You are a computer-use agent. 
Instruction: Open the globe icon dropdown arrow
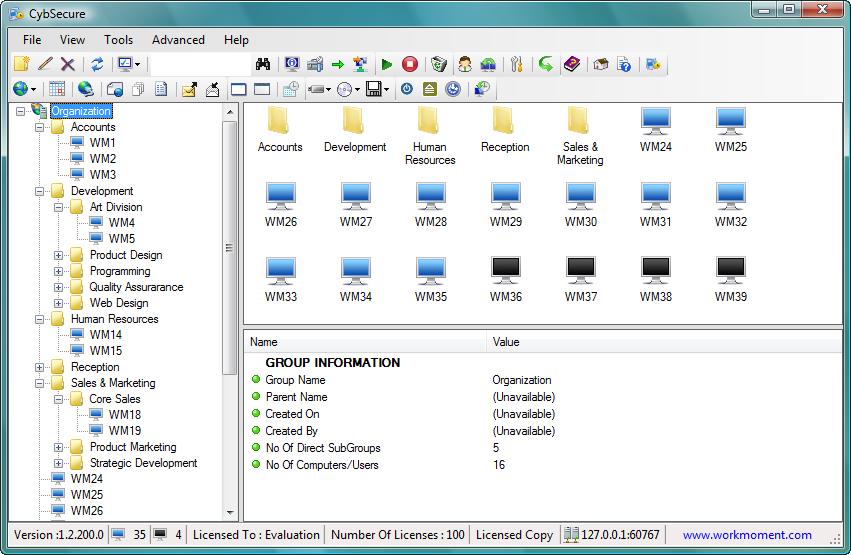pyautogui.click(x=34, y=89)
